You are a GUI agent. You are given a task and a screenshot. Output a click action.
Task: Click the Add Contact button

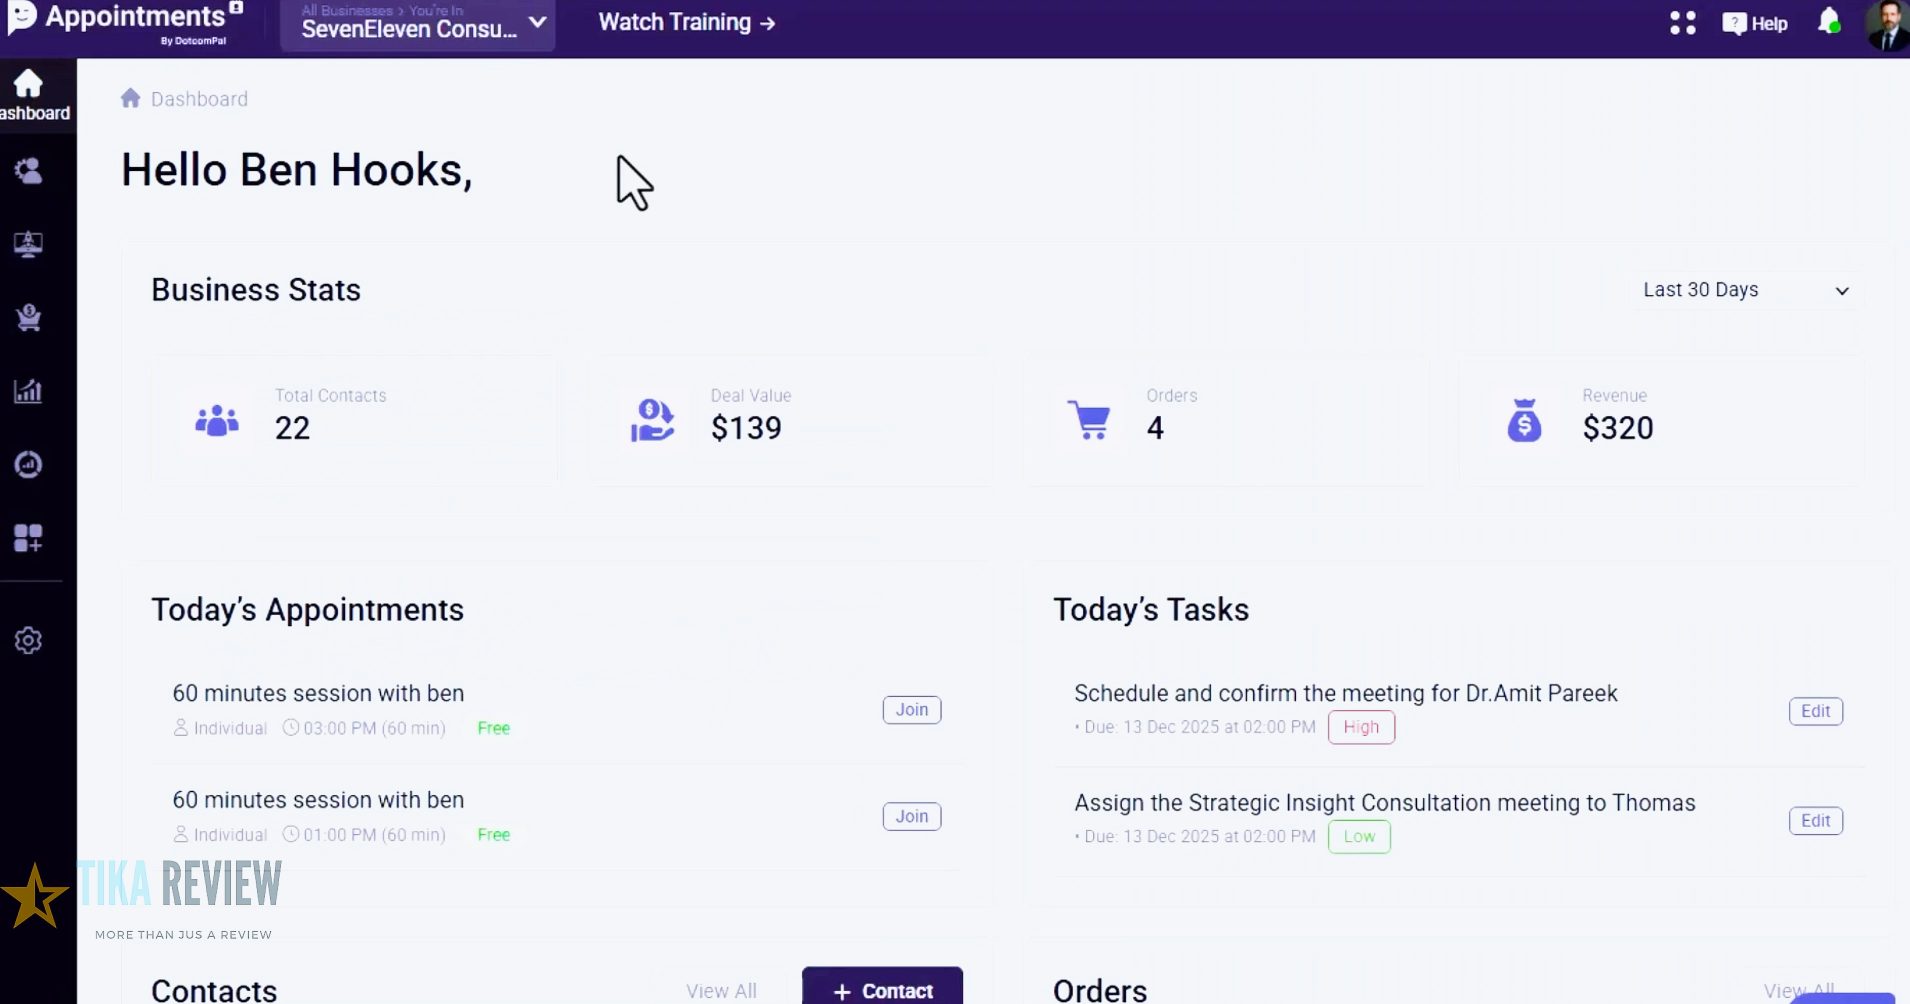[882, 988]
